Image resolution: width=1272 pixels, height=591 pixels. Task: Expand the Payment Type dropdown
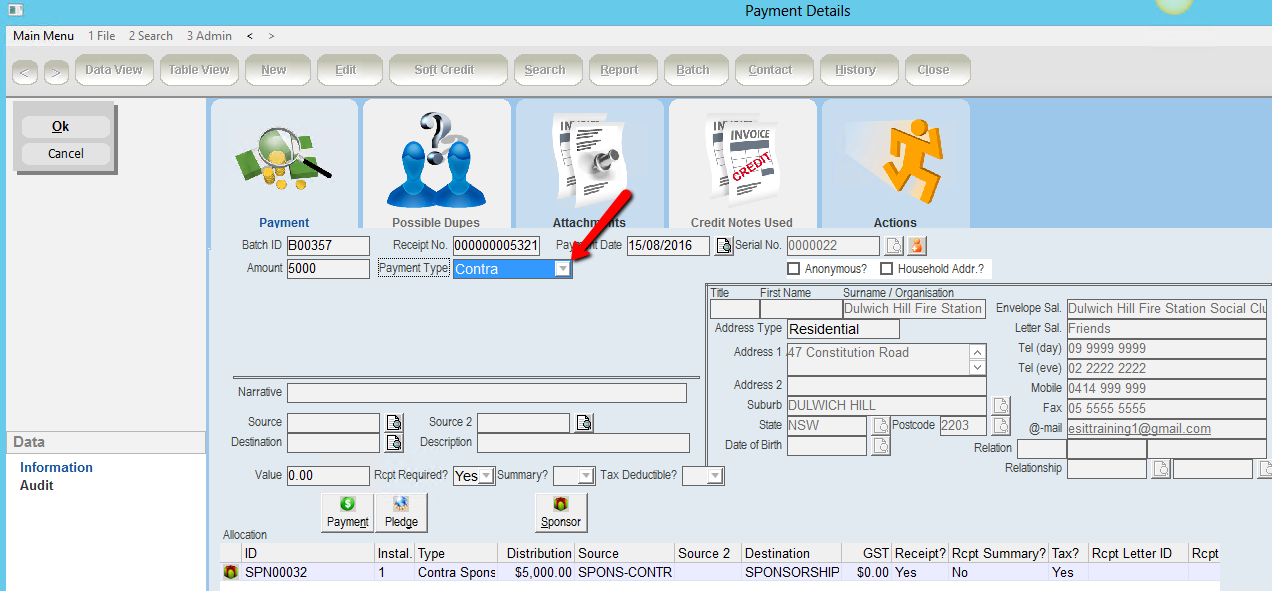click(x=563, y=269)
